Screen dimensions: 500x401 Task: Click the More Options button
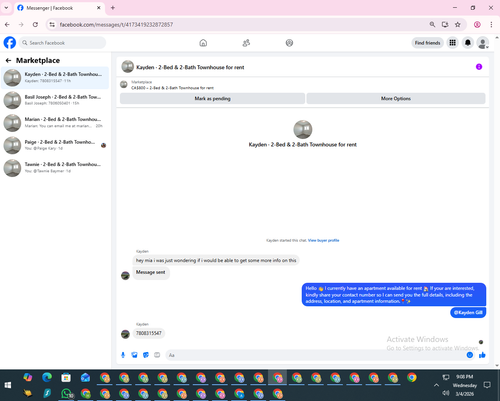[x=396, y=98]
